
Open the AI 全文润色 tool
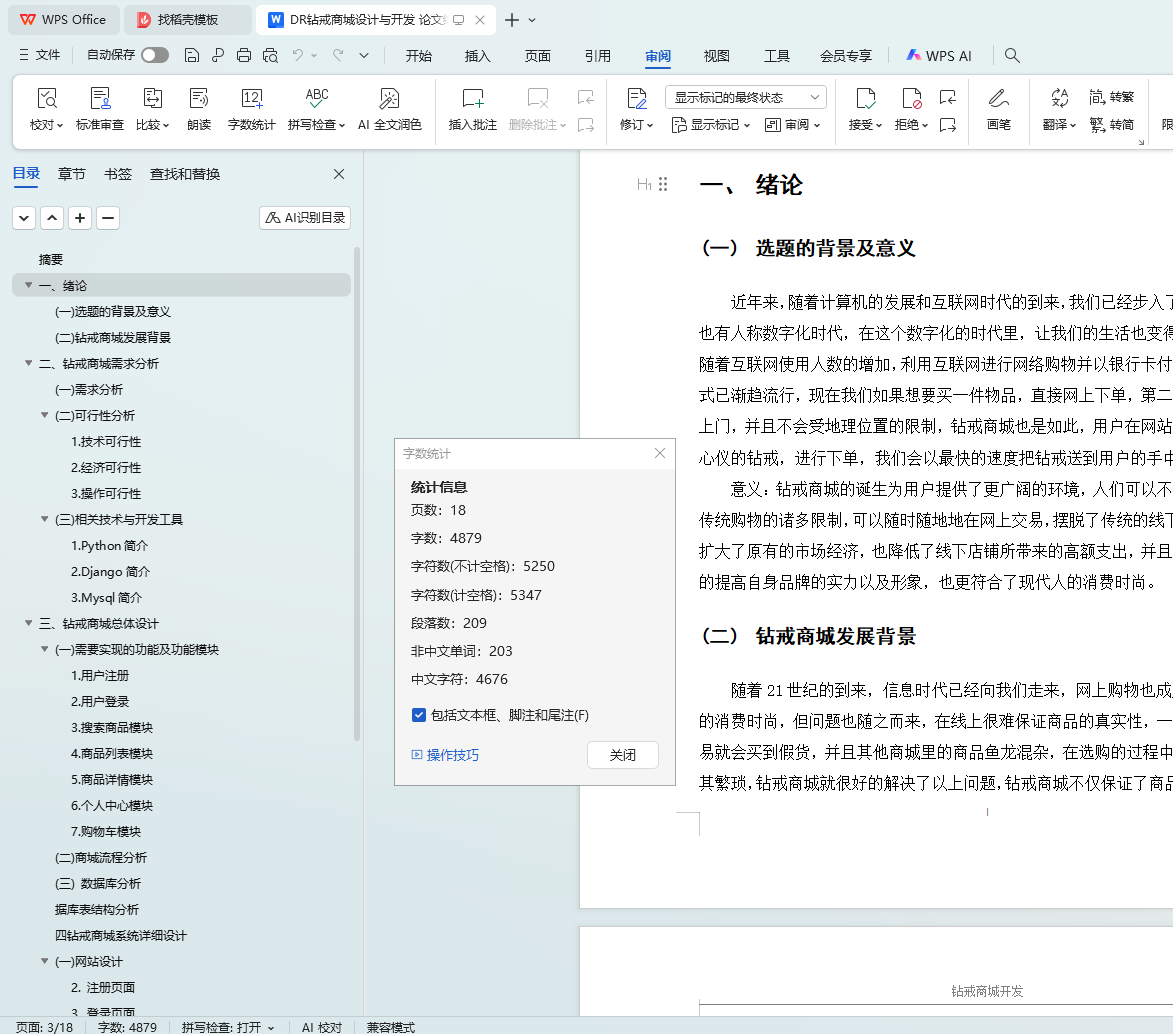(x=389, y=108)
